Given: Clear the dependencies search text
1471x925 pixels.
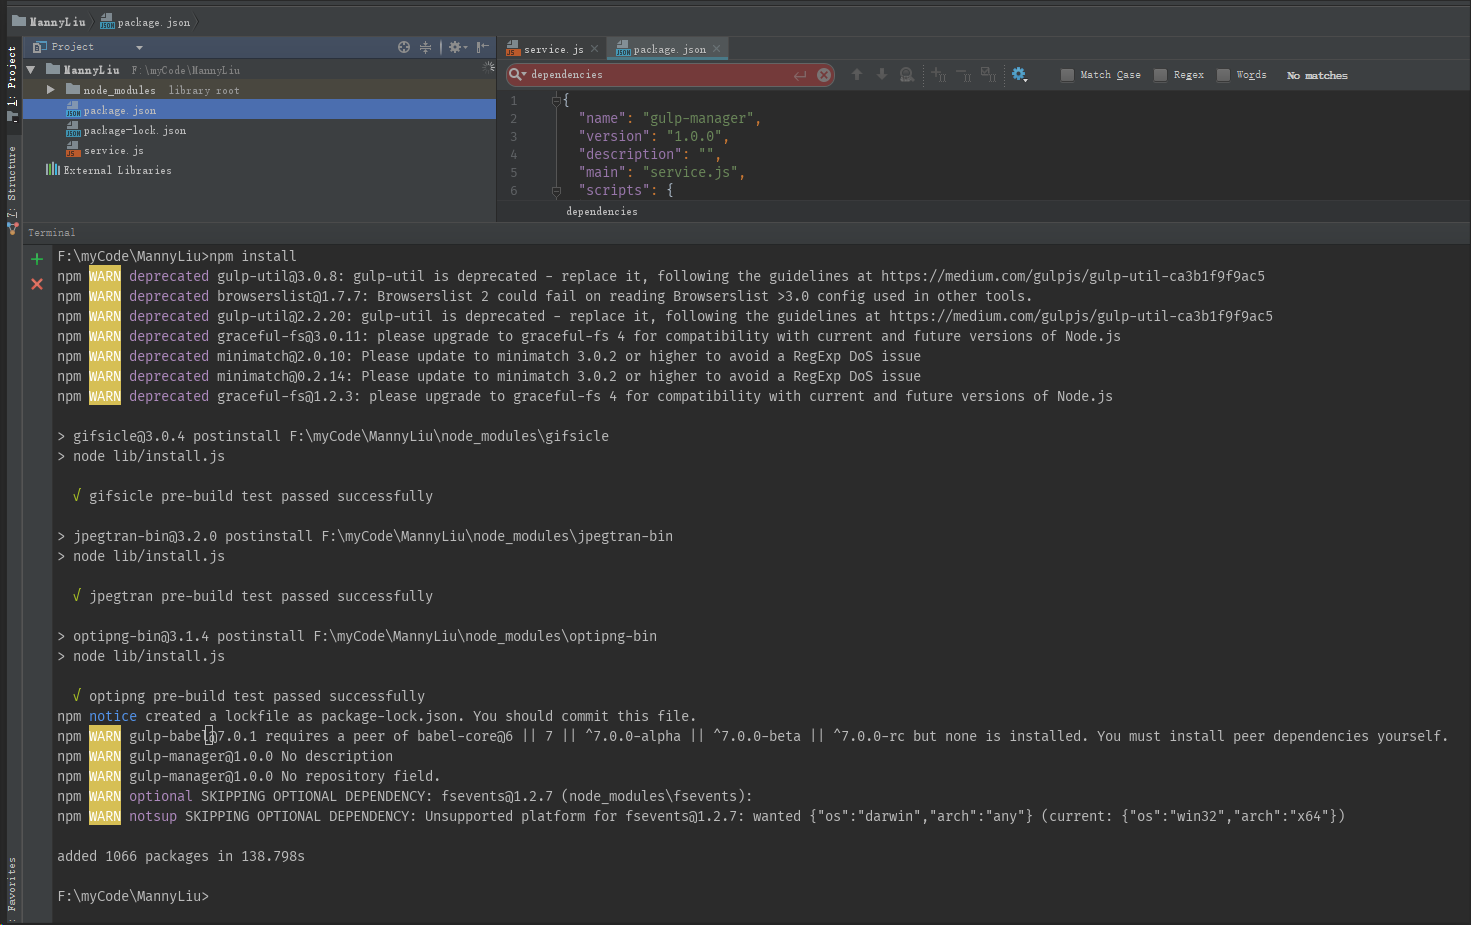Looking at the screenshot, I should click(824, 75).
